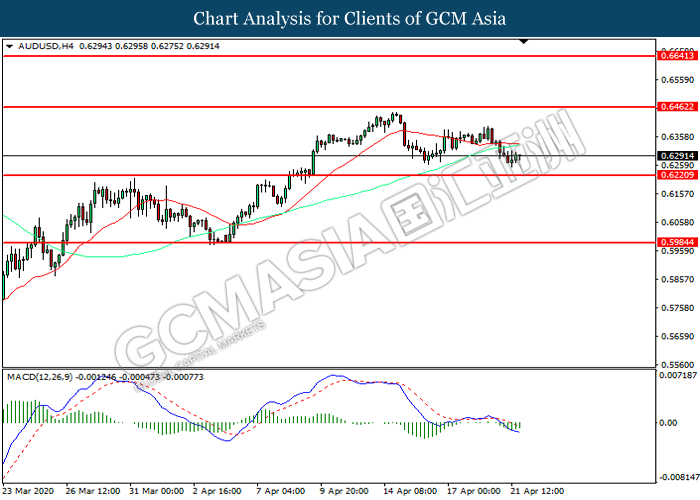Select the 0.62209 support level label
Viewport: 700px width, 500px height.
pos(677,175)
